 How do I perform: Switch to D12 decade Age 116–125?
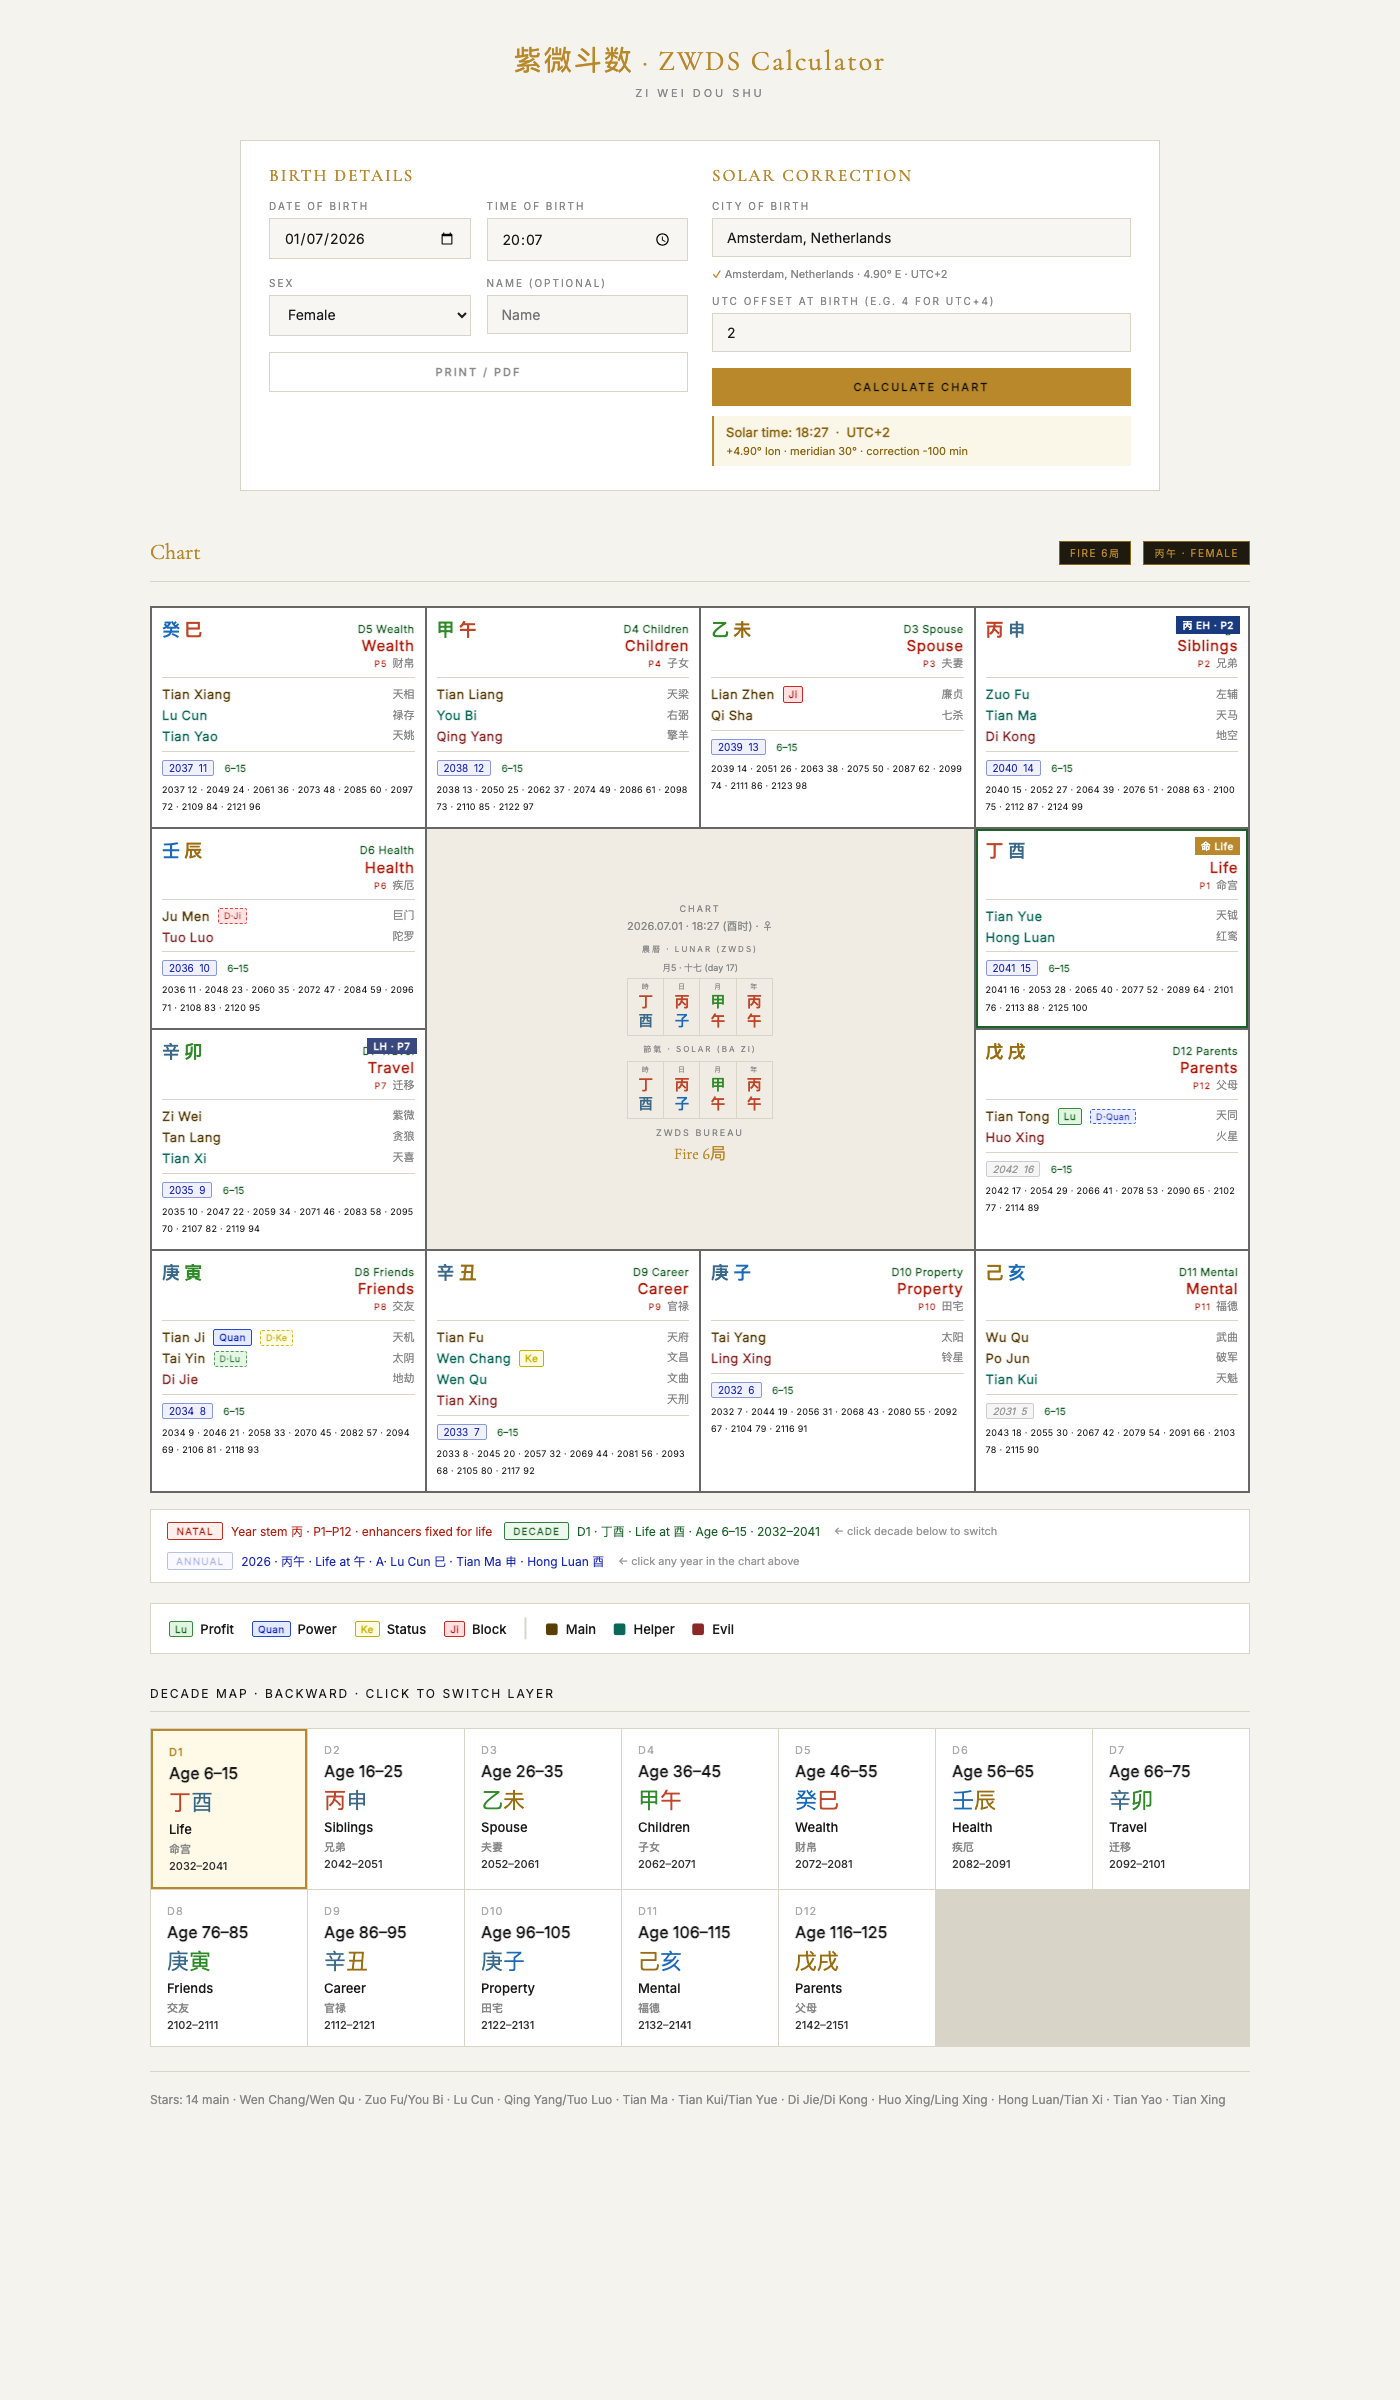pyautogui.click(x=857, y=1968)
